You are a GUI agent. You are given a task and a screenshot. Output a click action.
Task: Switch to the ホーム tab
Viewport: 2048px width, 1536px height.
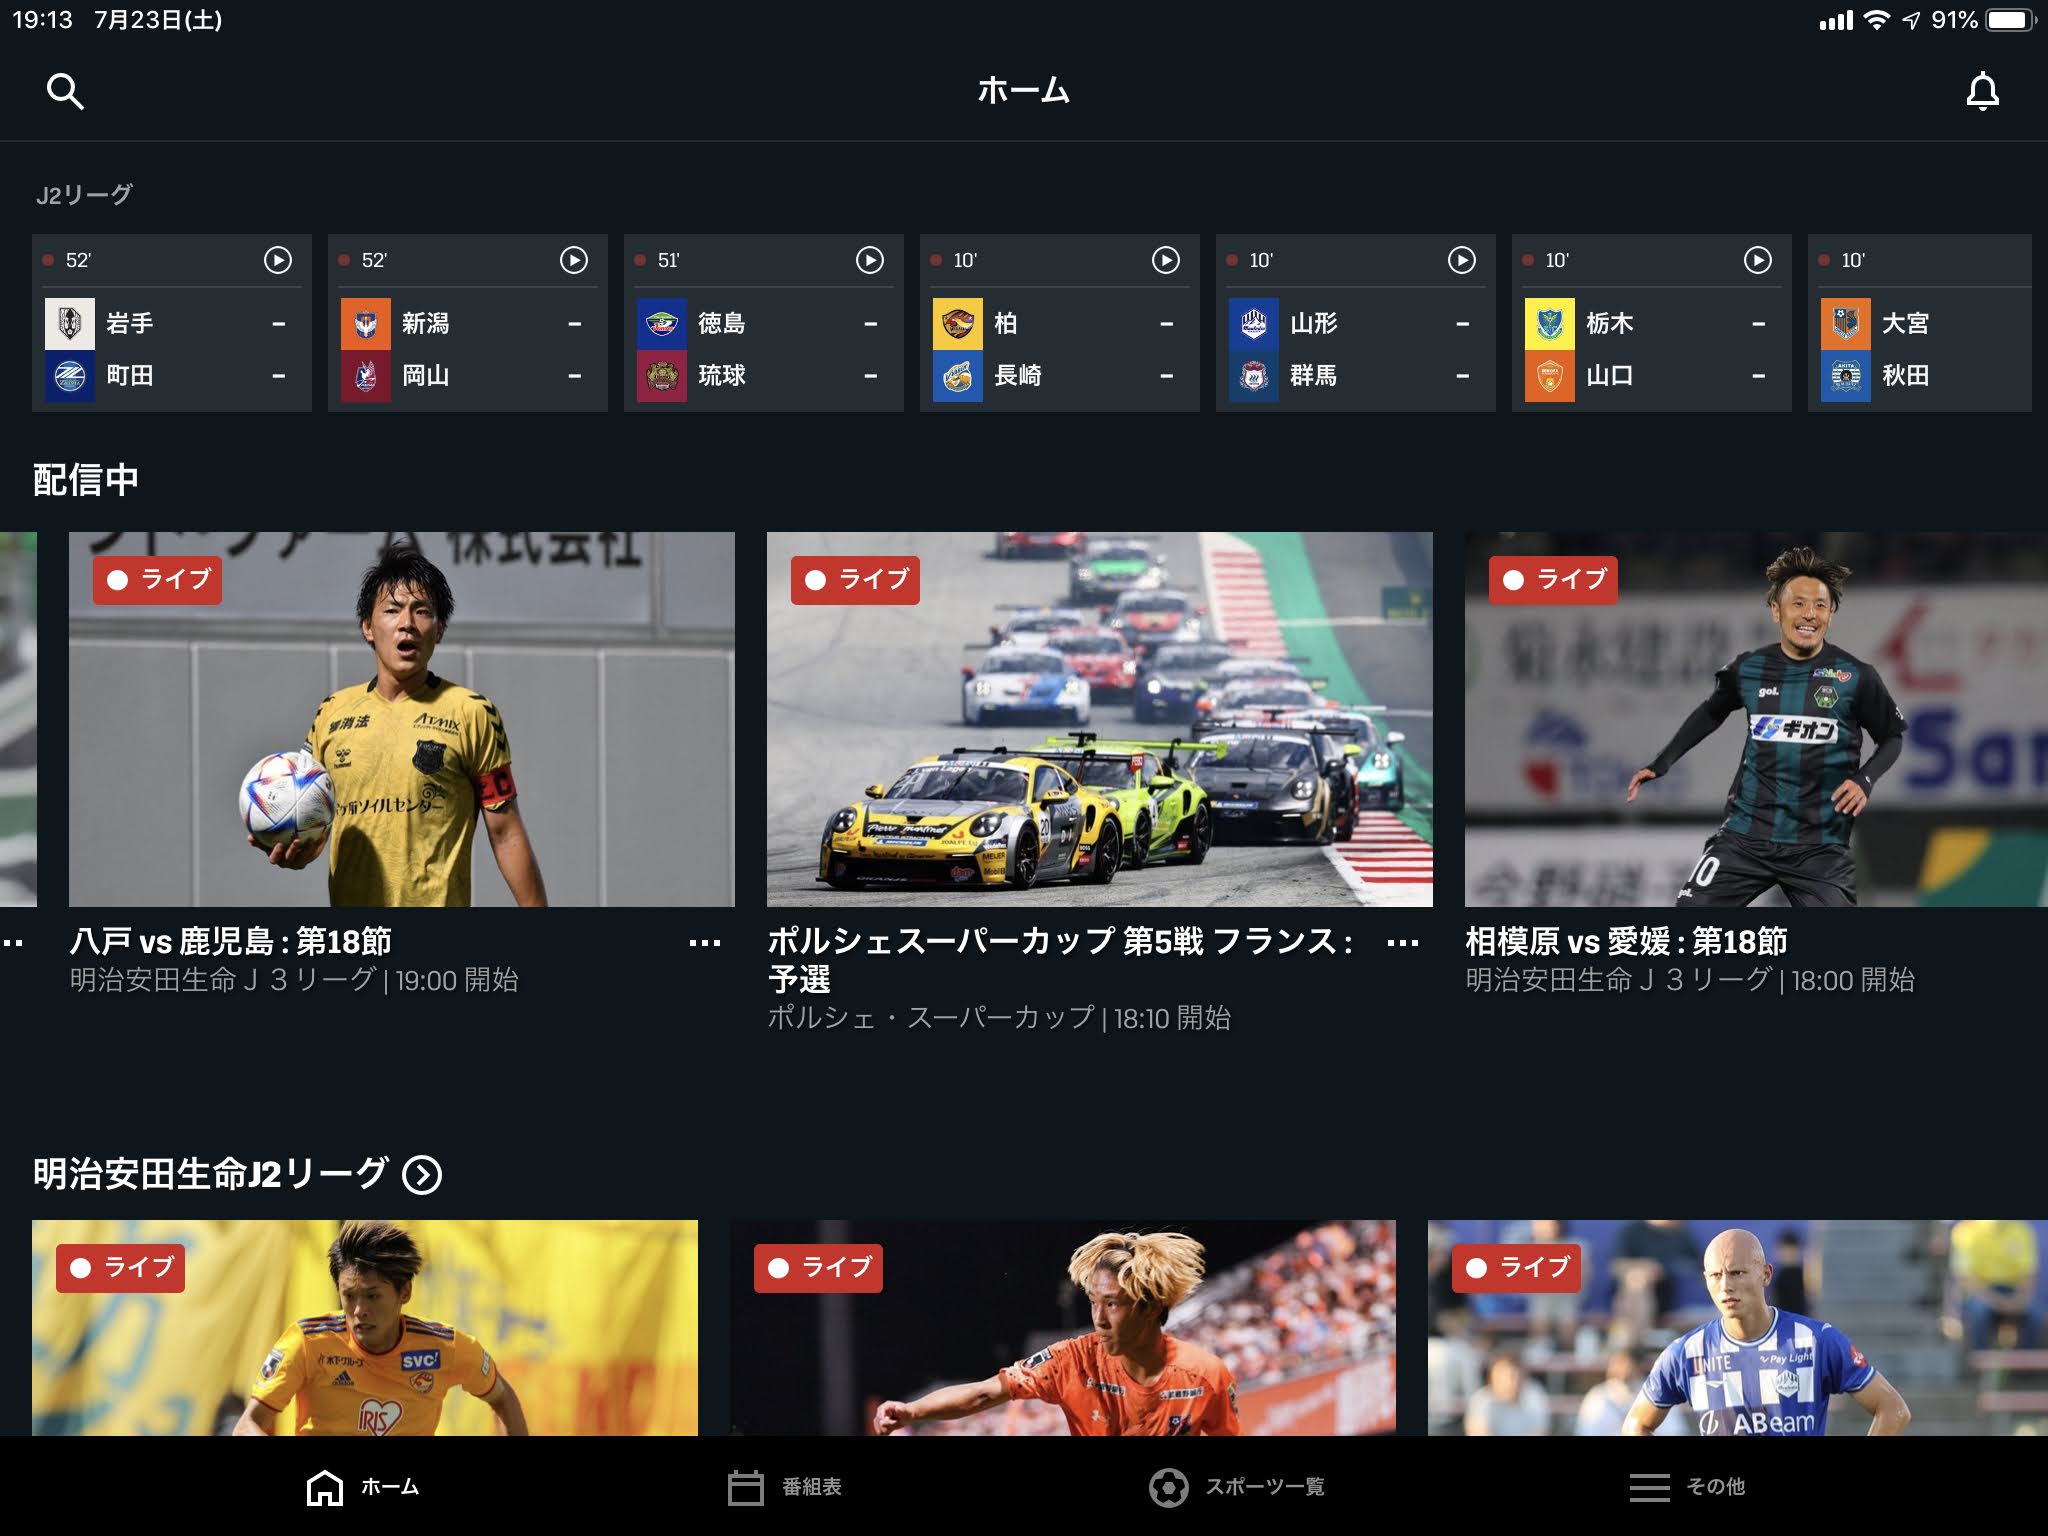[x=363, y=1487]
